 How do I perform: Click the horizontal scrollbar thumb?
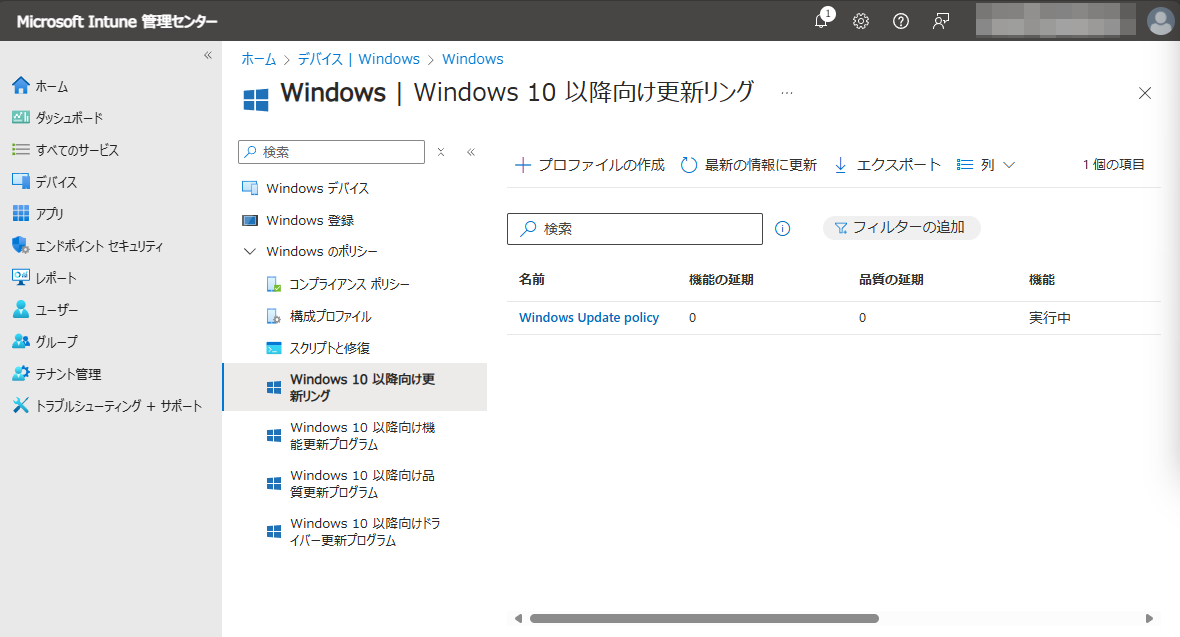(704, 618)
